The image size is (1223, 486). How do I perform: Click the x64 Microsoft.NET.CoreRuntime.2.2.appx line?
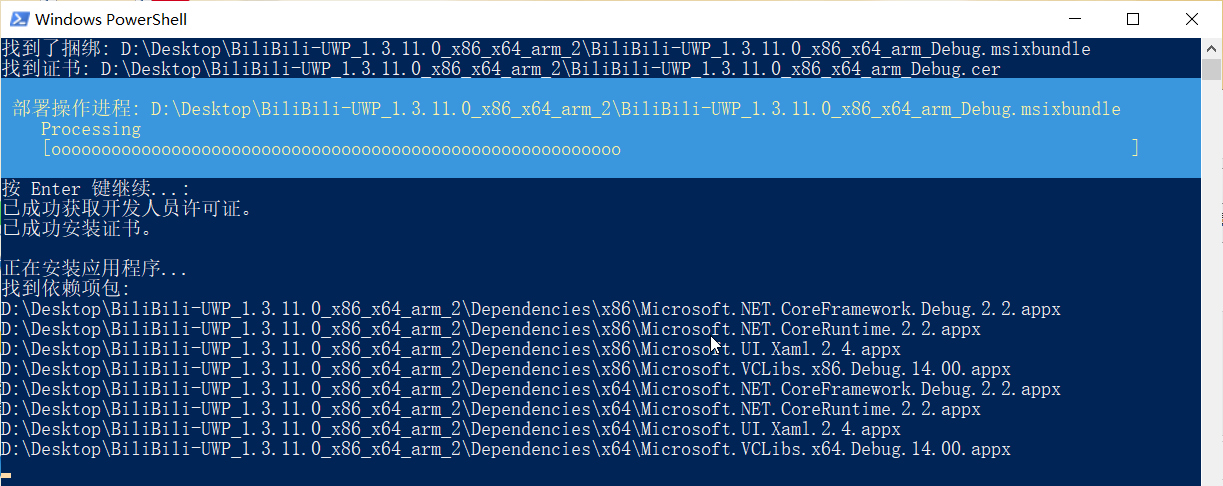(491, 409)
